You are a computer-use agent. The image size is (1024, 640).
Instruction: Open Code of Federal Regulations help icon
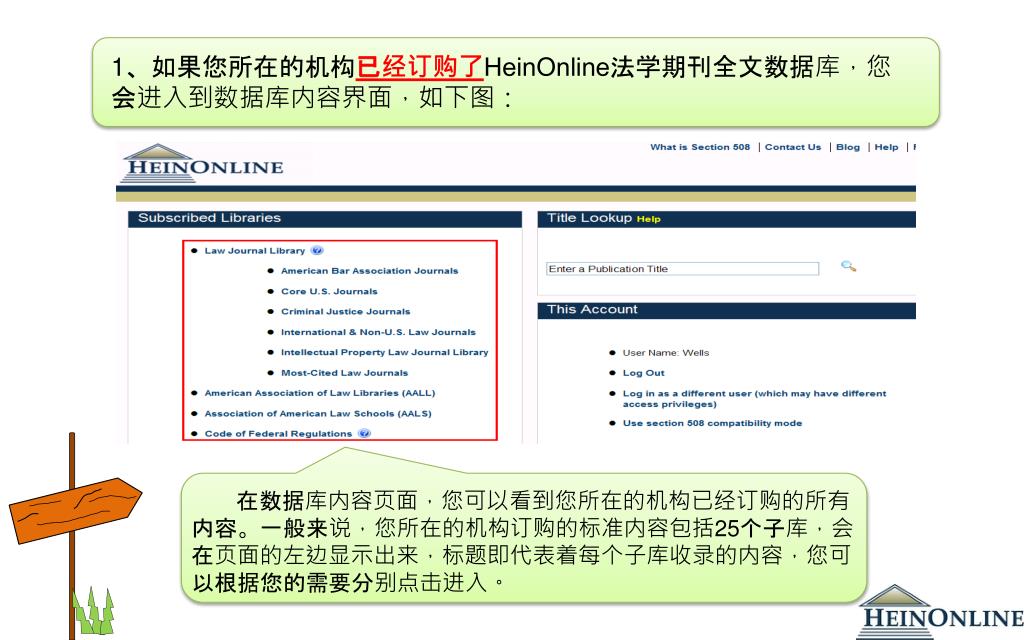coord(364,433)
